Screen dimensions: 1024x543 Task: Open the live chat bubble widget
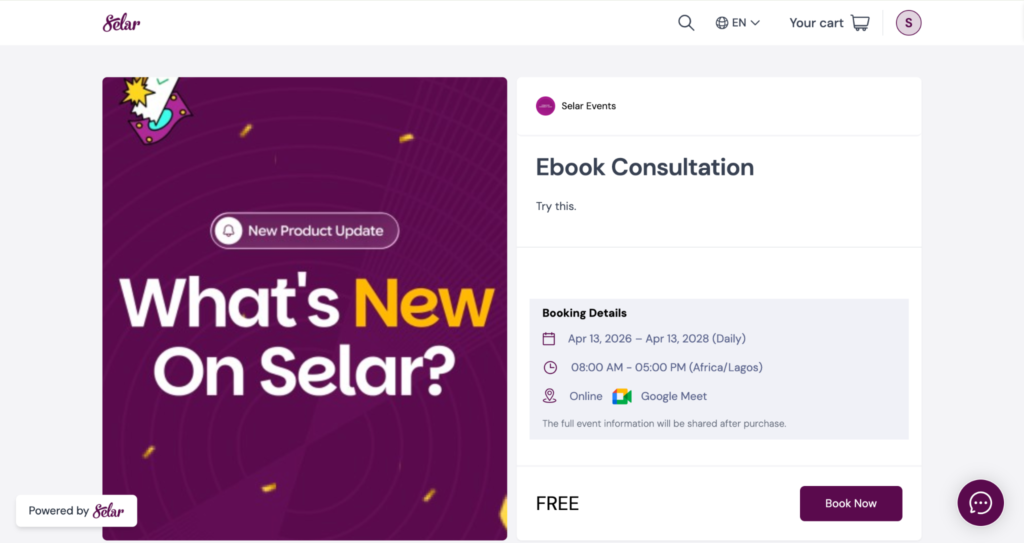[980, 502]
